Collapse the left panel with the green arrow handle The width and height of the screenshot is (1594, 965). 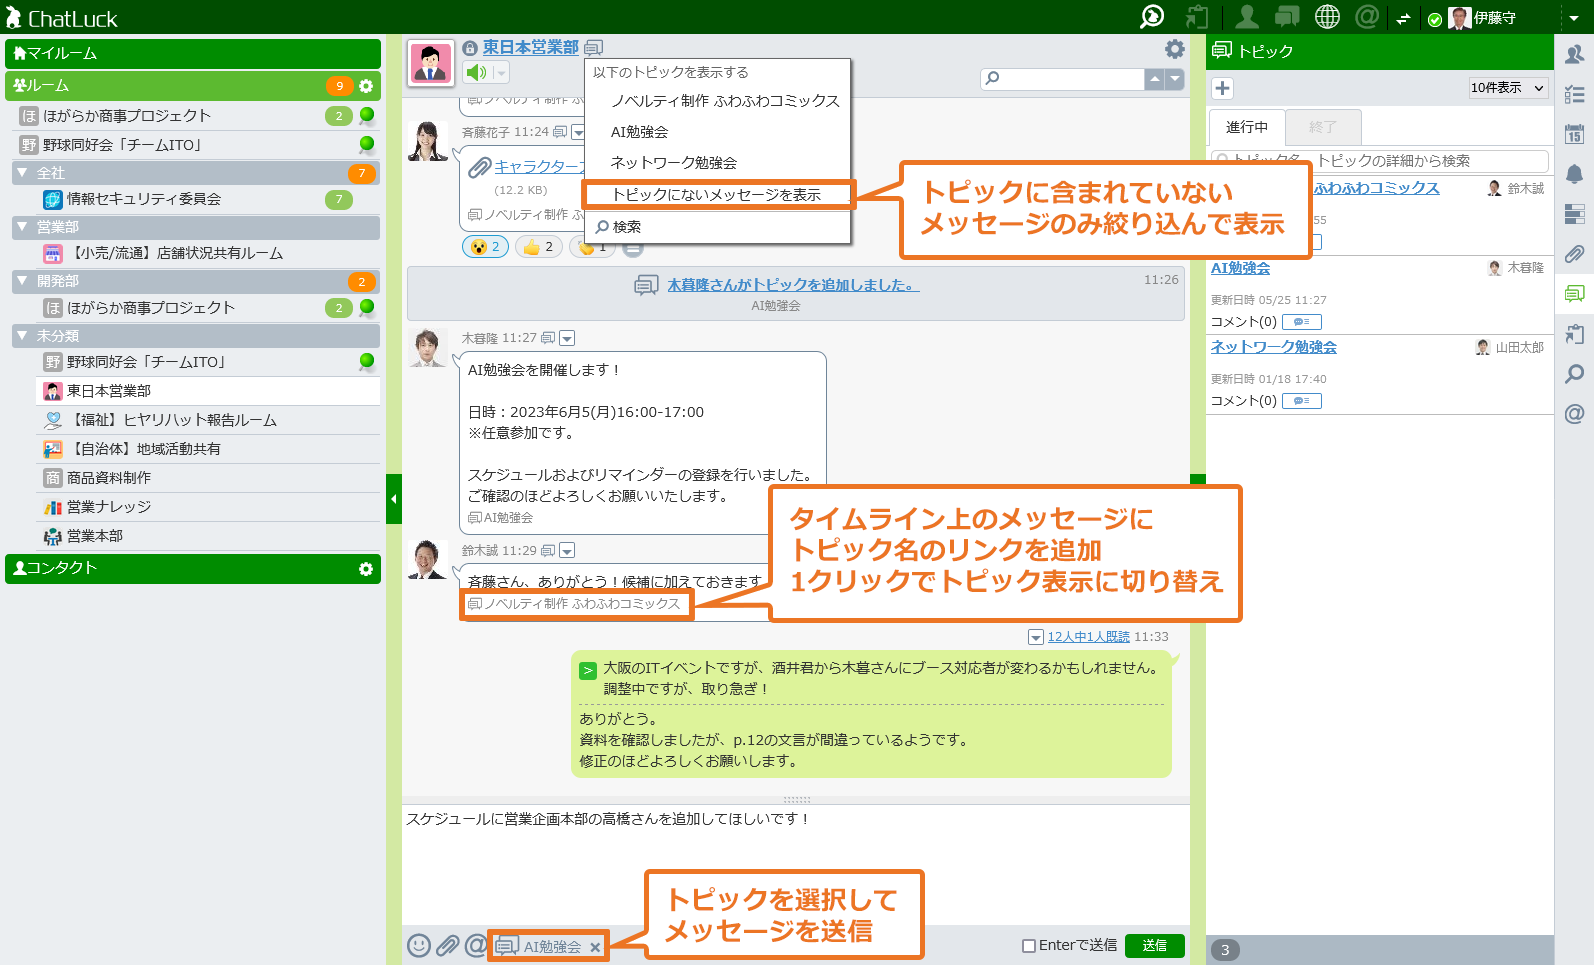pyautogui.click(x=394, y=499)
